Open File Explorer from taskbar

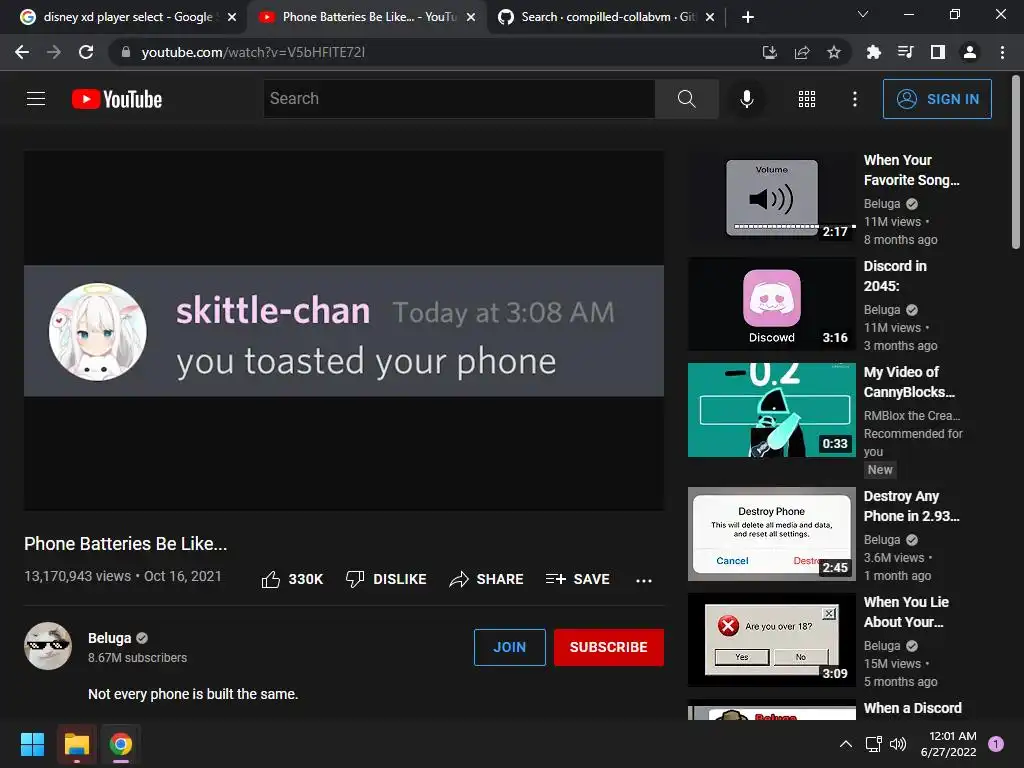pos(76,744)
